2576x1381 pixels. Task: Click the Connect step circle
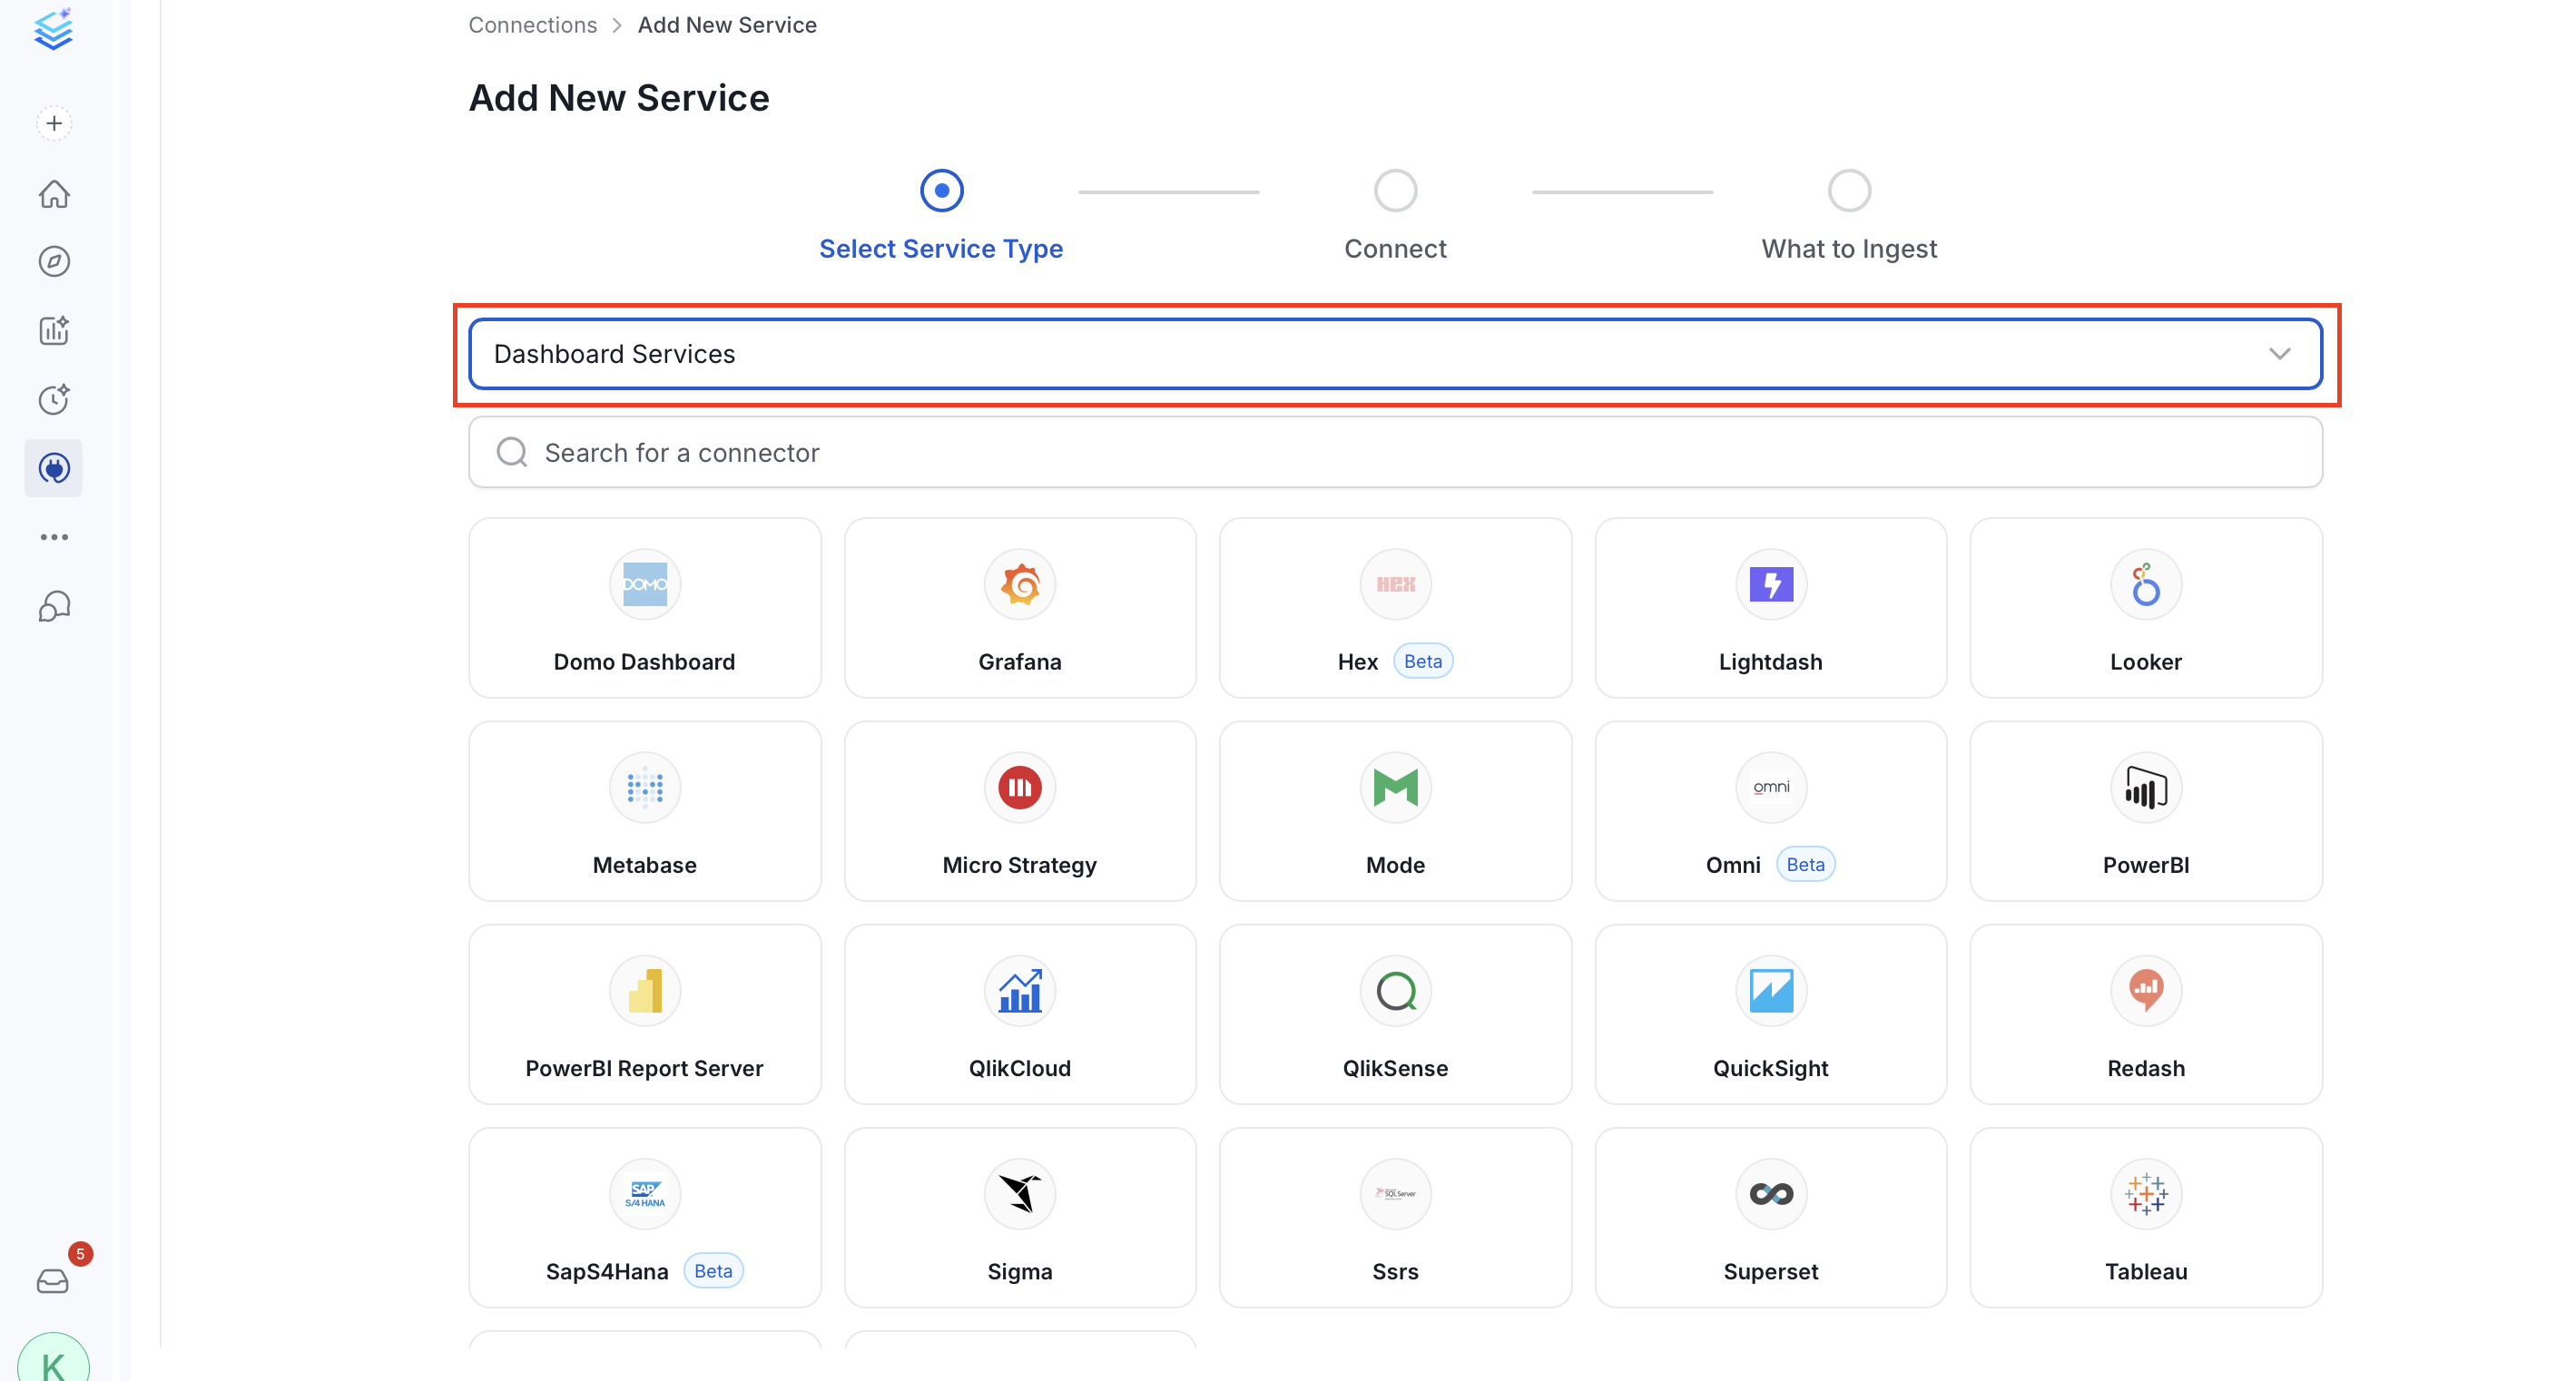click(1395, 190)
